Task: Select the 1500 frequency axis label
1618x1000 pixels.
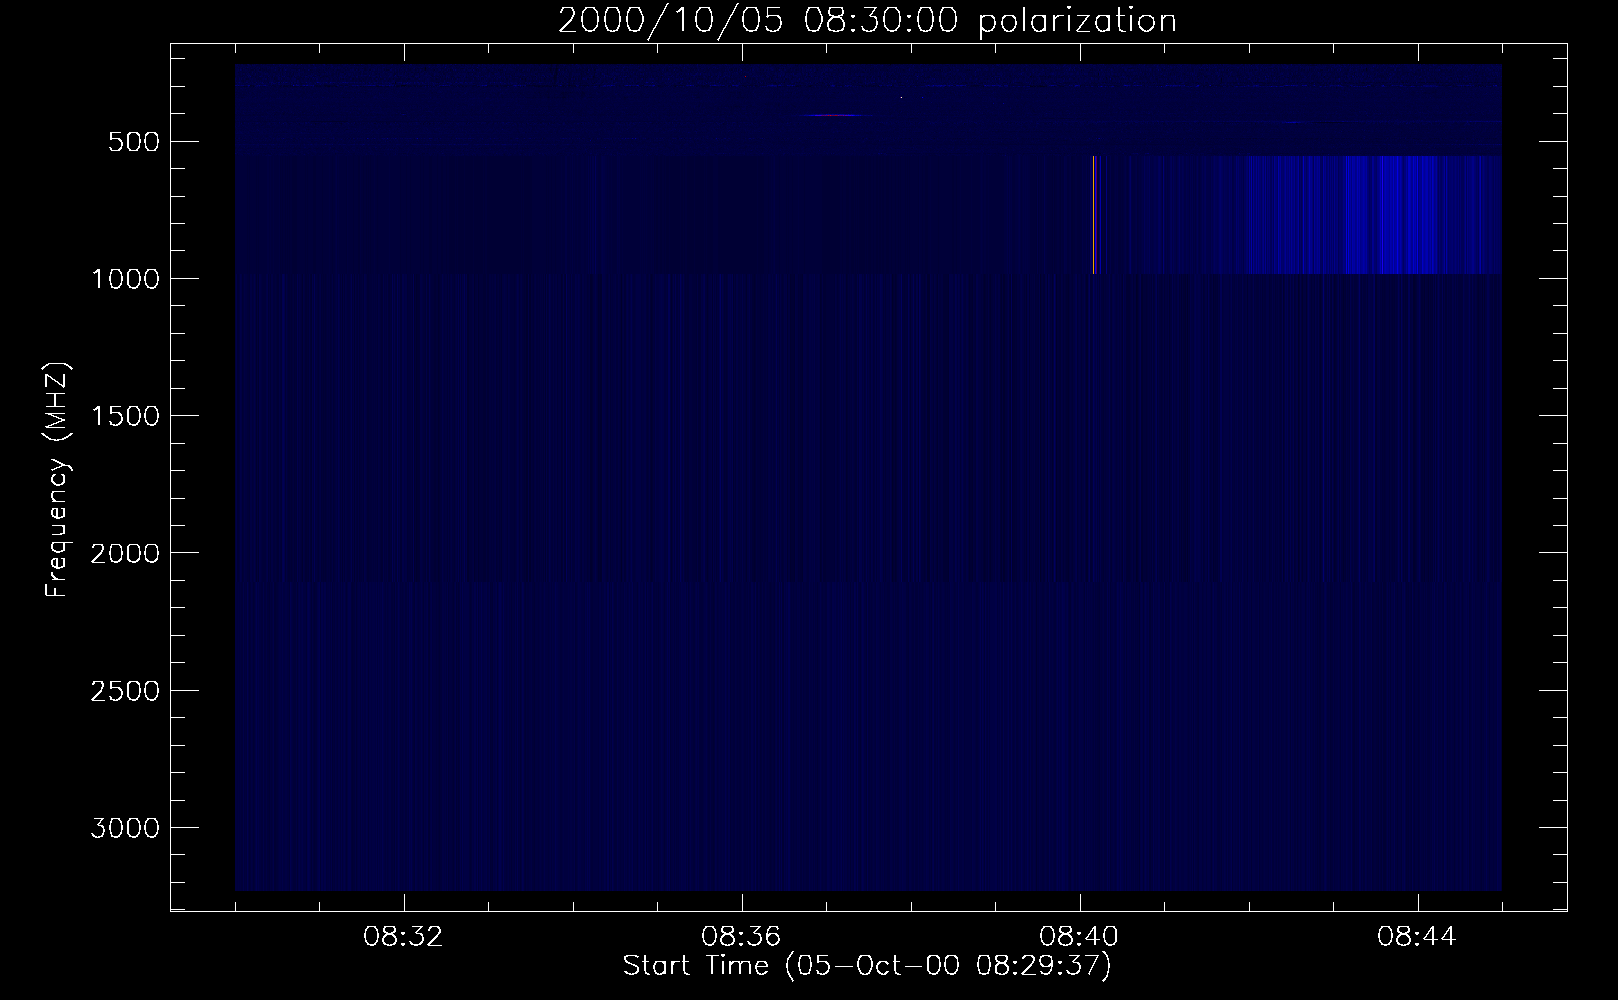Action: (x=125, y=416)
